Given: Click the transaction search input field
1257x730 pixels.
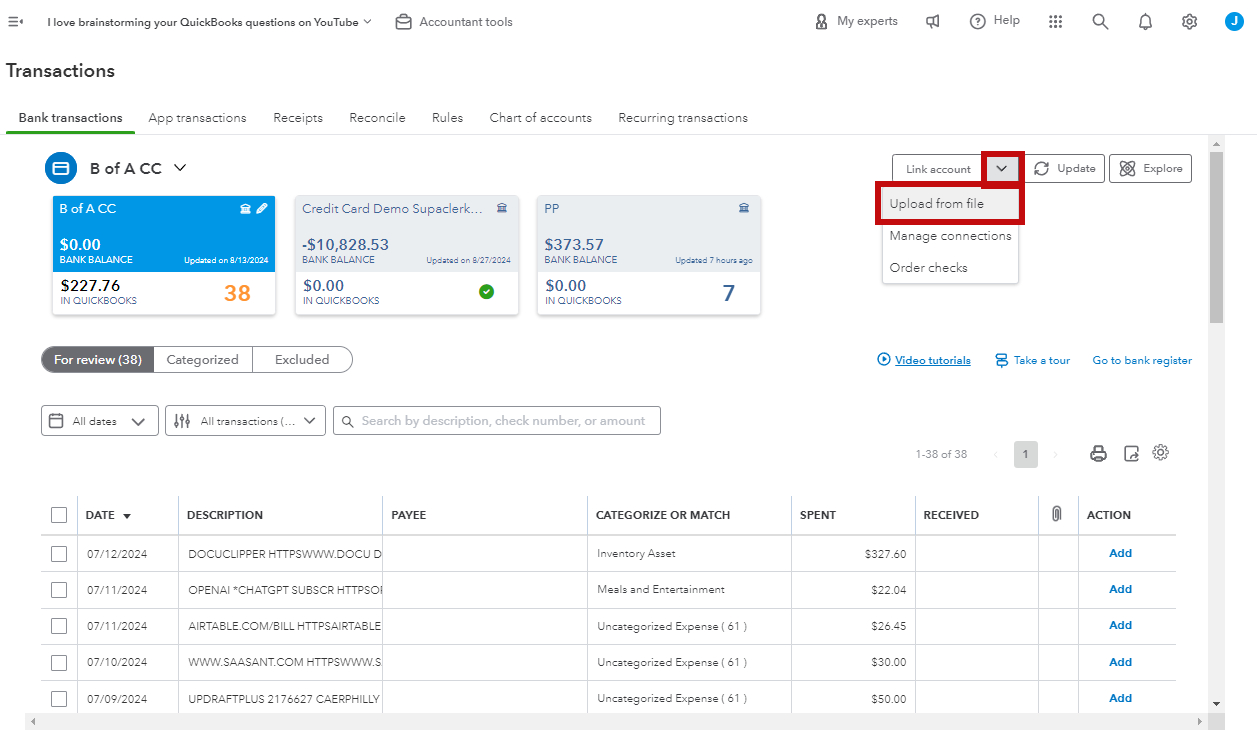Looking at the screenshot, I should 497,421.
